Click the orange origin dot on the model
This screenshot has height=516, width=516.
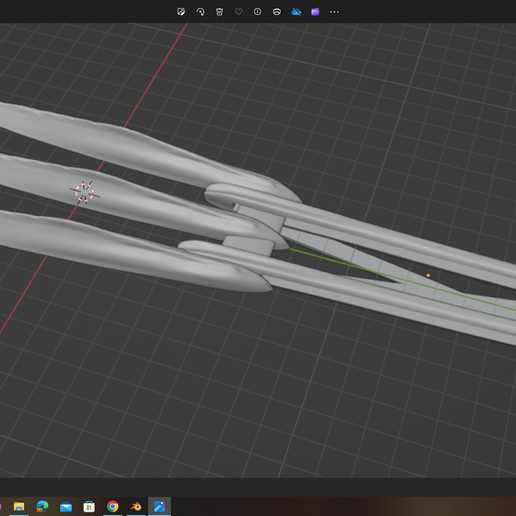click(x=428, y=275)
